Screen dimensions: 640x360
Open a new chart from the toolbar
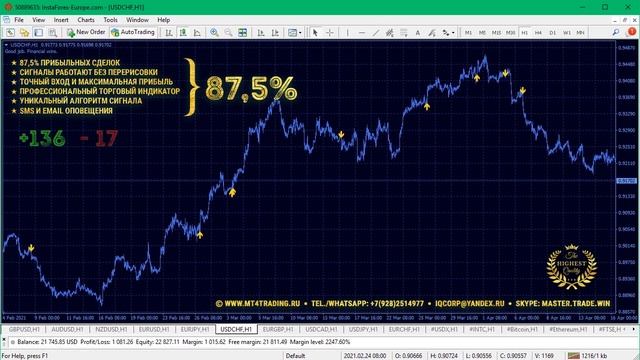click(x=10, y=32)
